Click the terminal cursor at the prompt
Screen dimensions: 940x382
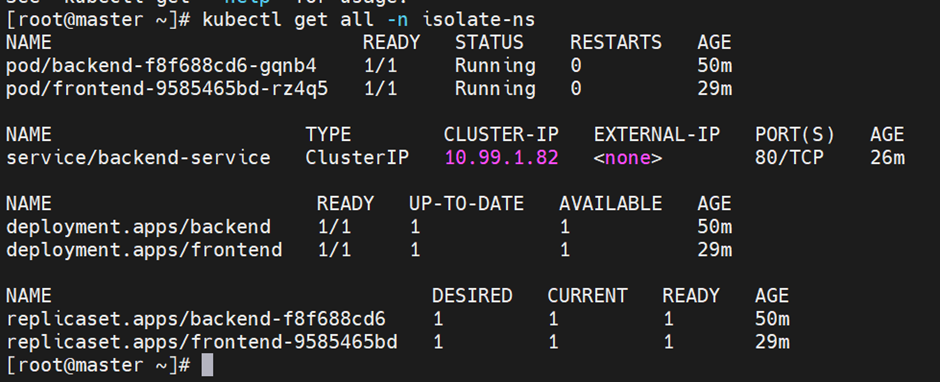pyautogui.click(x=207, y=365)
